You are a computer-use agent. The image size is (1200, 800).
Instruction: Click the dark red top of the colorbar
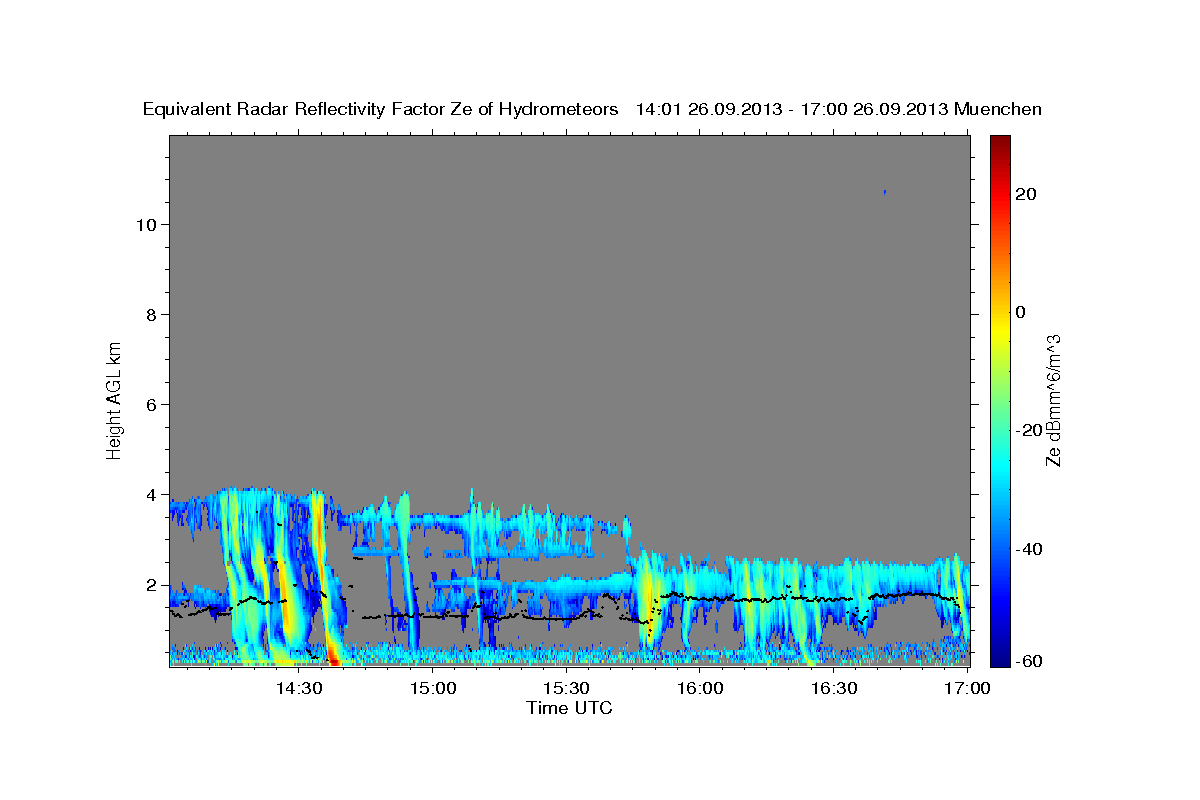pos(1000,142)
